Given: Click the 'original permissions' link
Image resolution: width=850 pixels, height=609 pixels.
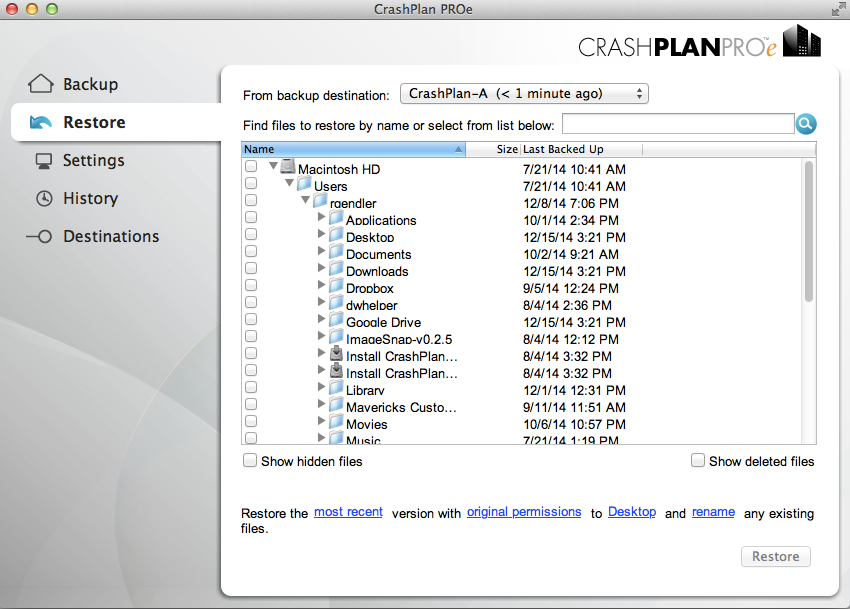Looking at the screenshot, I should (524, 512).
